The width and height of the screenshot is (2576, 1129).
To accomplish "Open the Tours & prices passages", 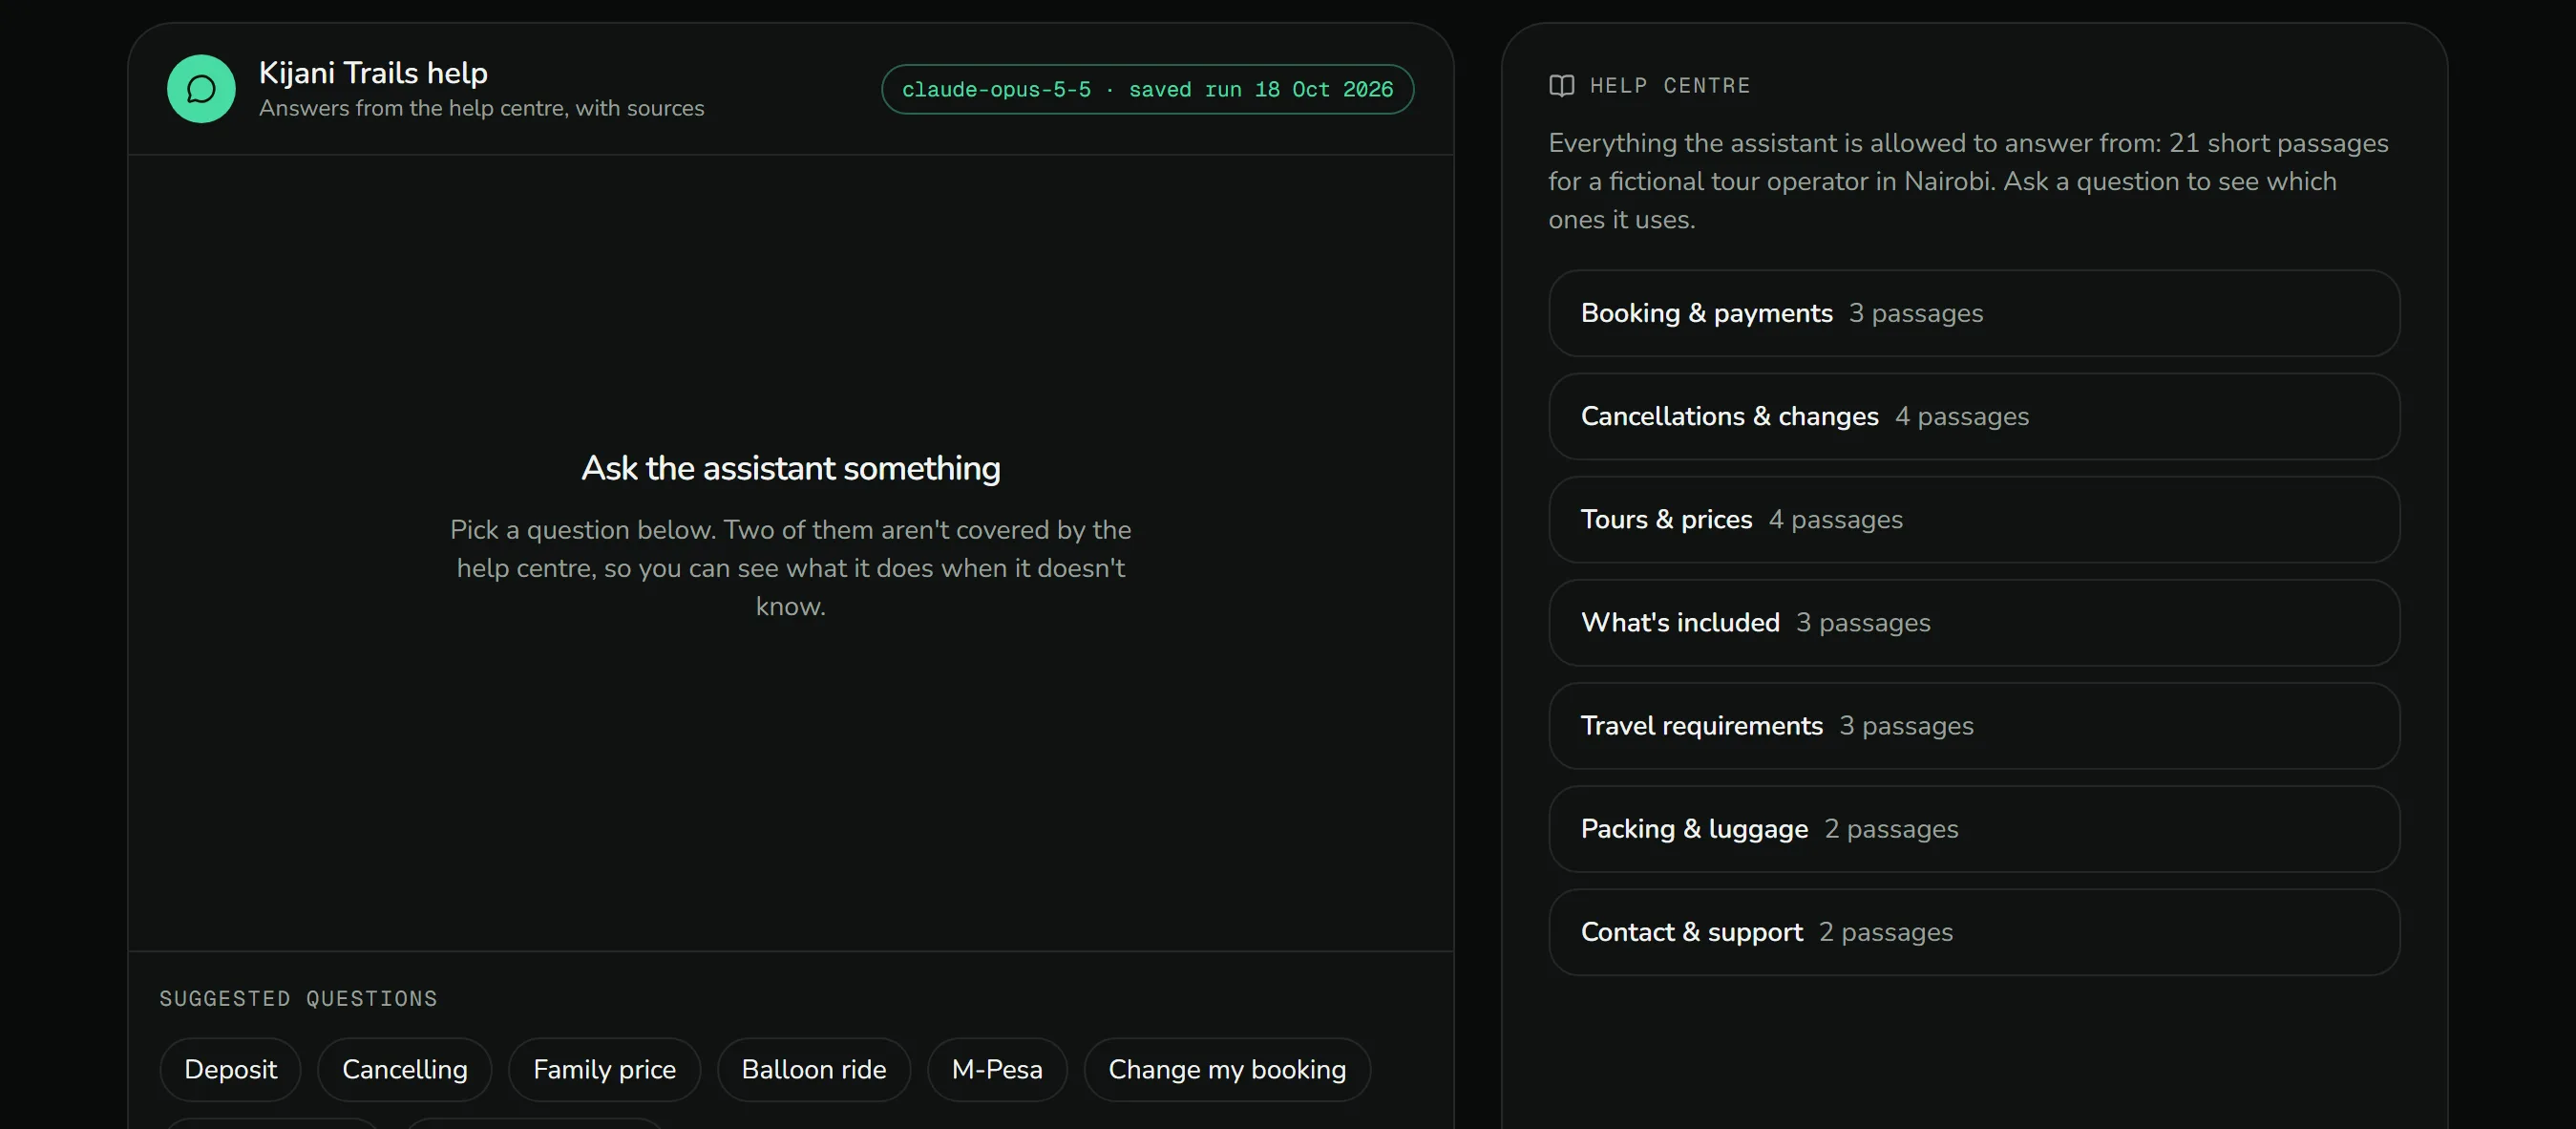I will click(1974, 519).
